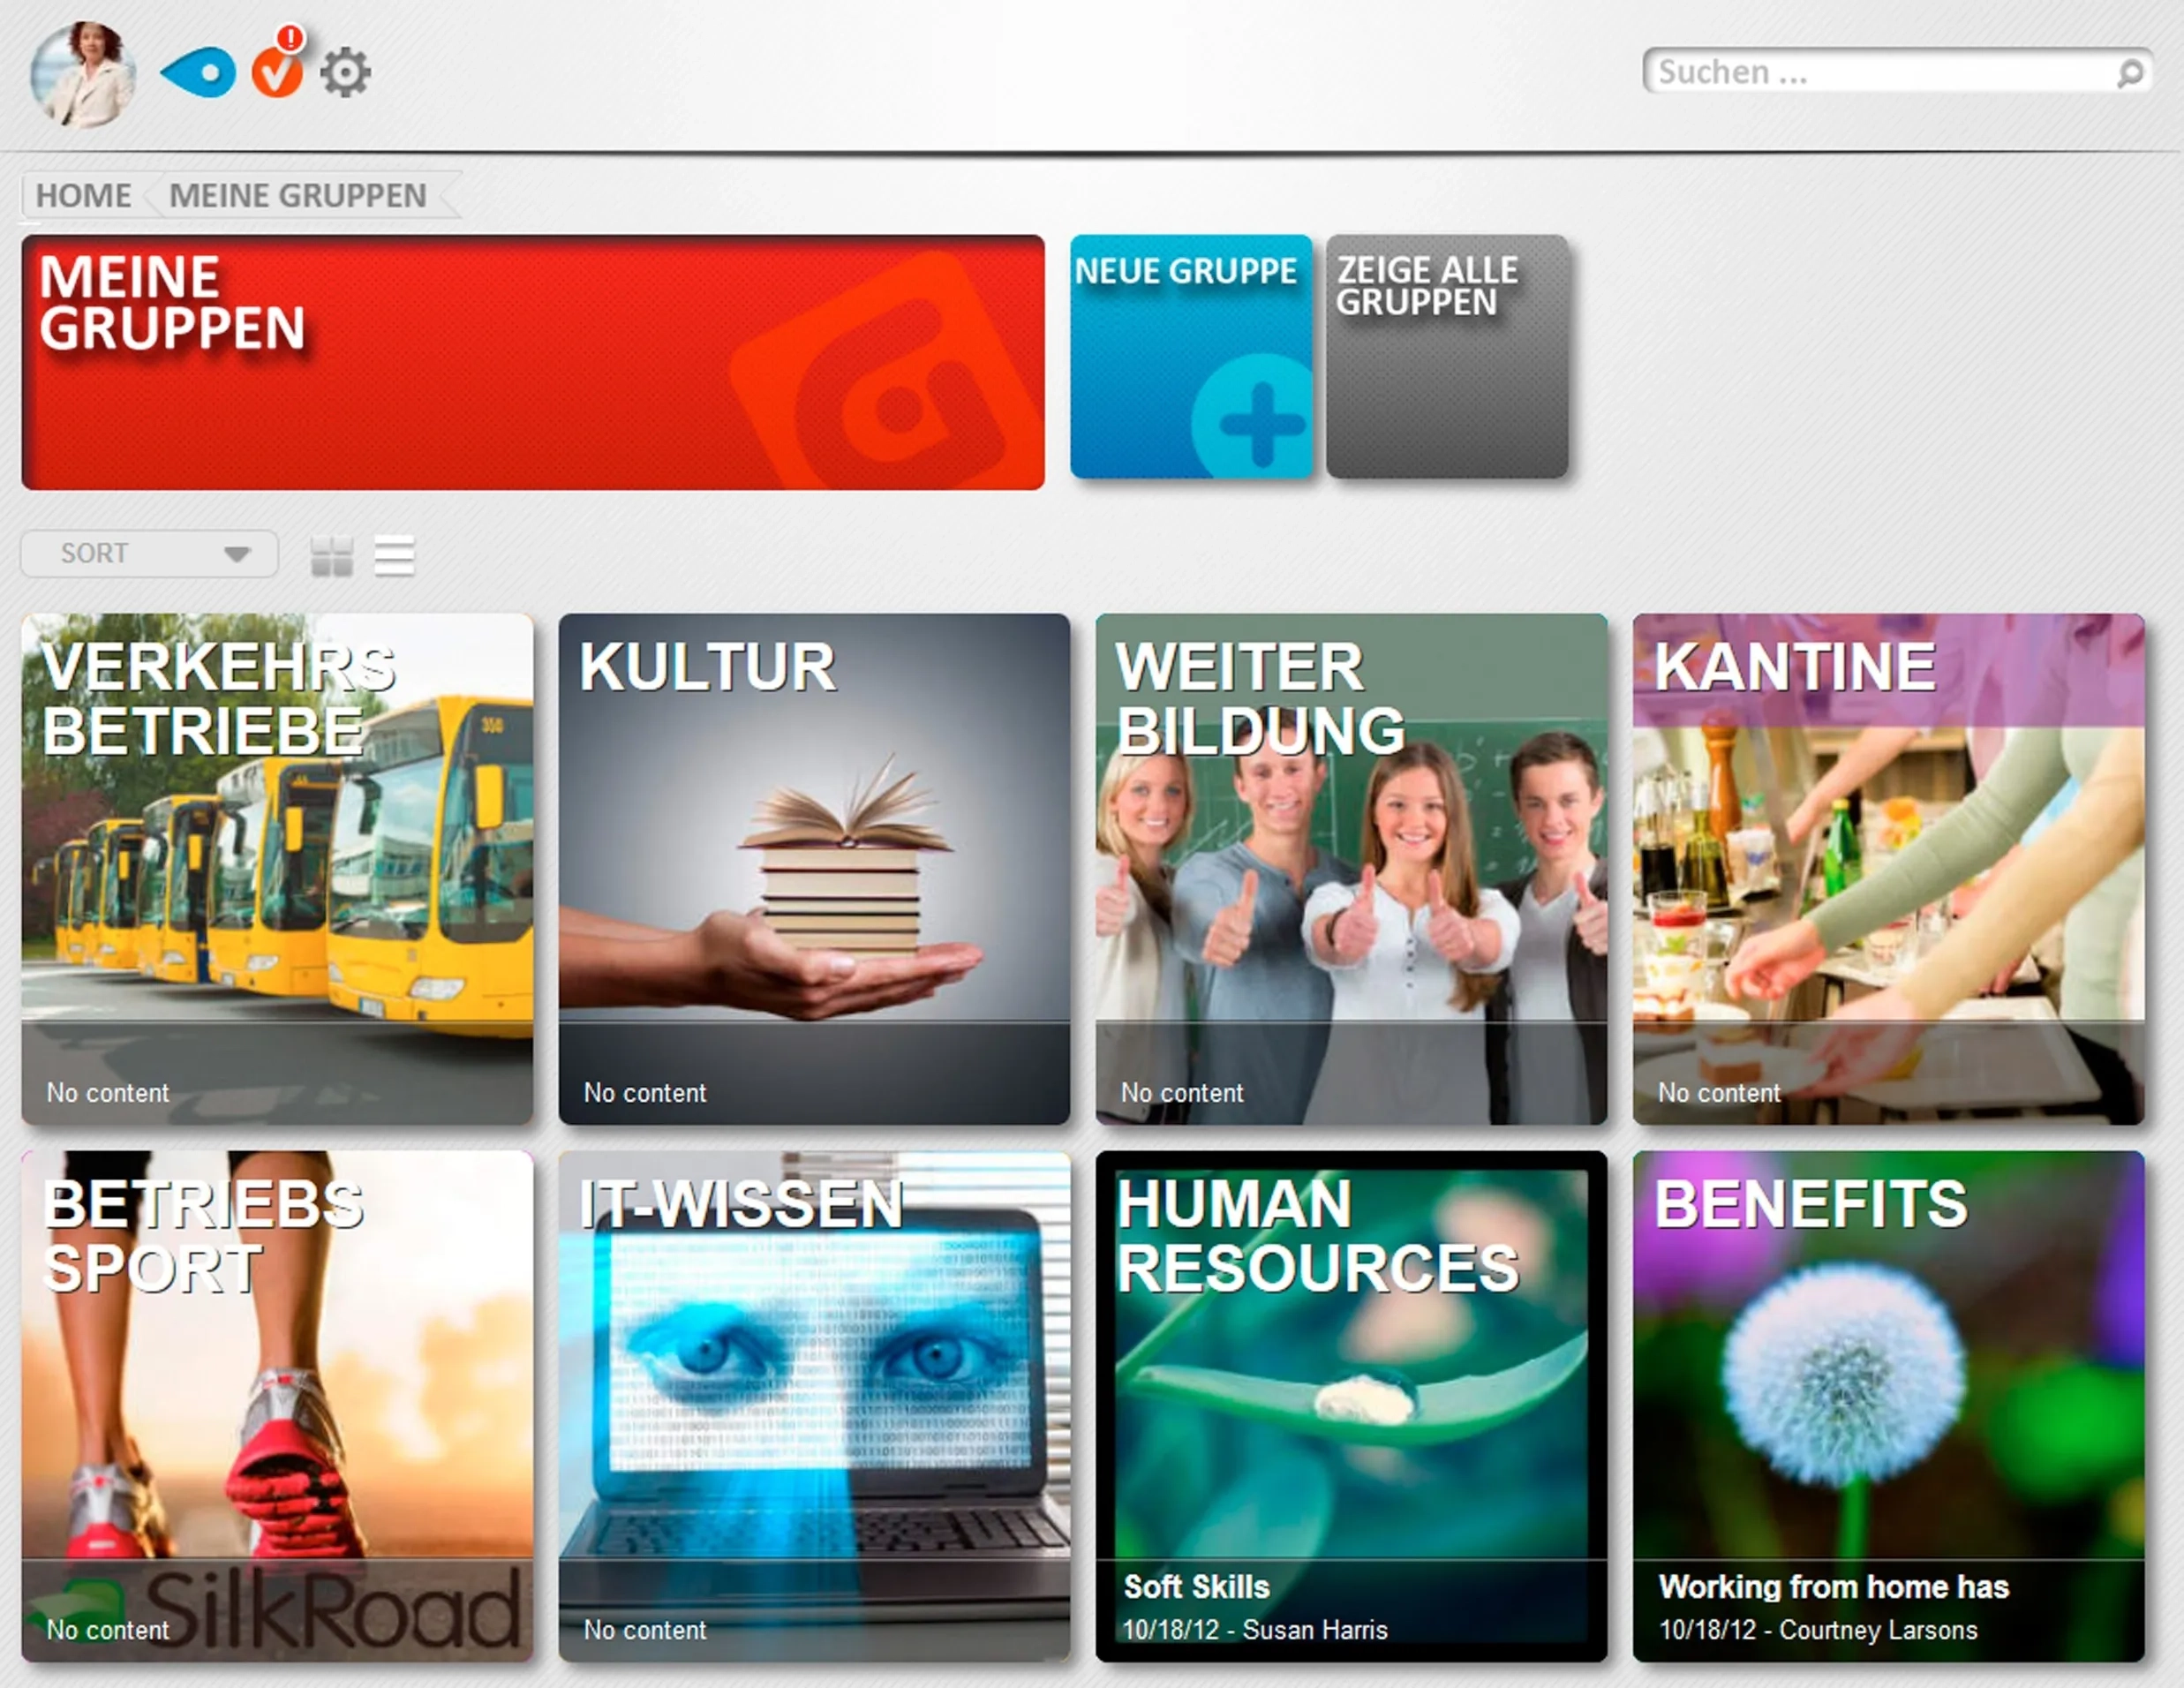Click the red MEINE GRUPPEN banner
This screenshot has width=2184, height=1688.
pos(532,362)
